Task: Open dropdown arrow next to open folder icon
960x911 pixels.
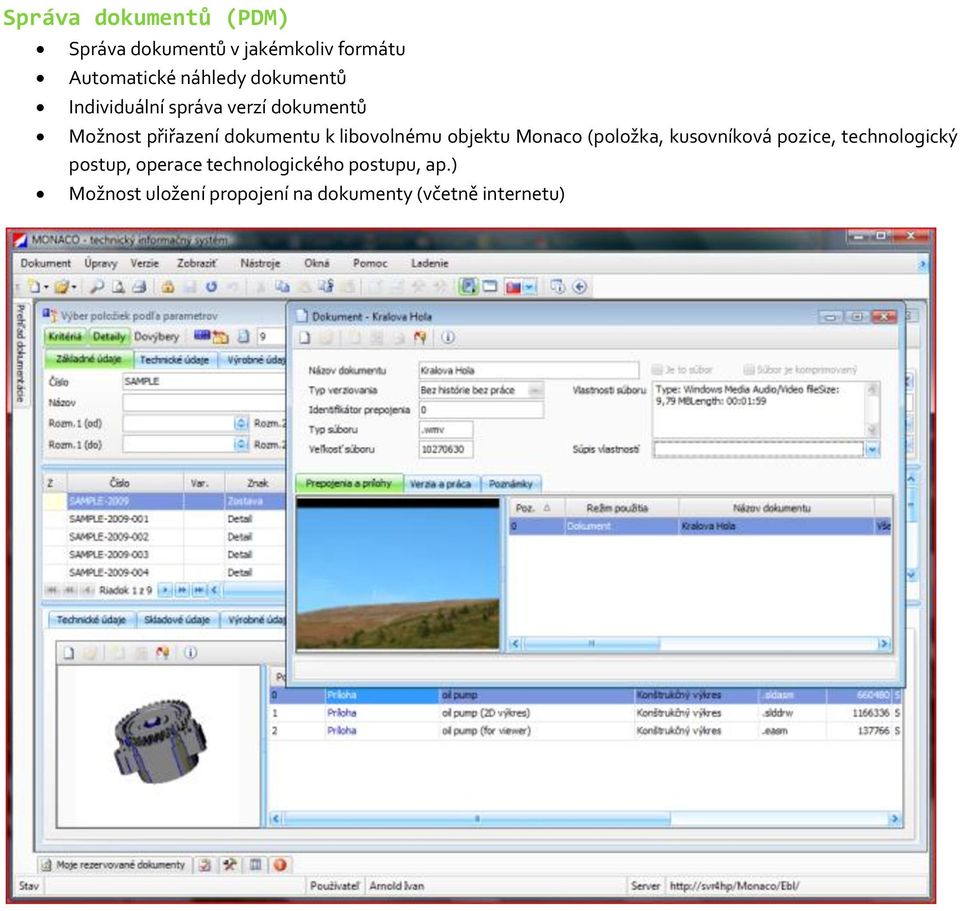Action: (74, 287)
